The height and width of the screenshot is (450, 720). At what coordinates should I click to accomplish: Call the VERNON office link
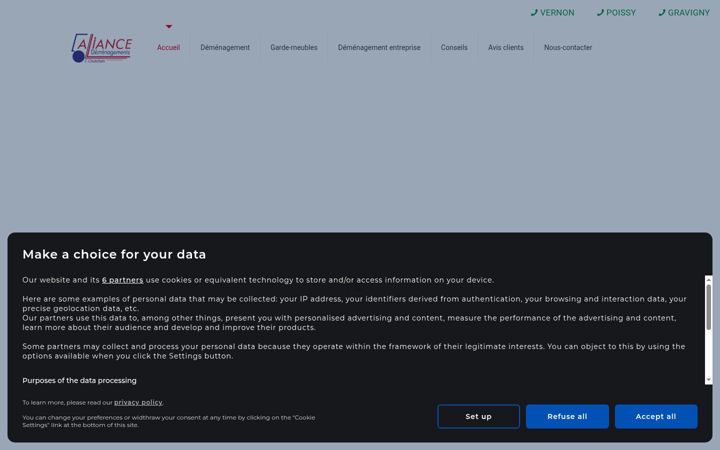pyautogui.click(x=552, y=13)
